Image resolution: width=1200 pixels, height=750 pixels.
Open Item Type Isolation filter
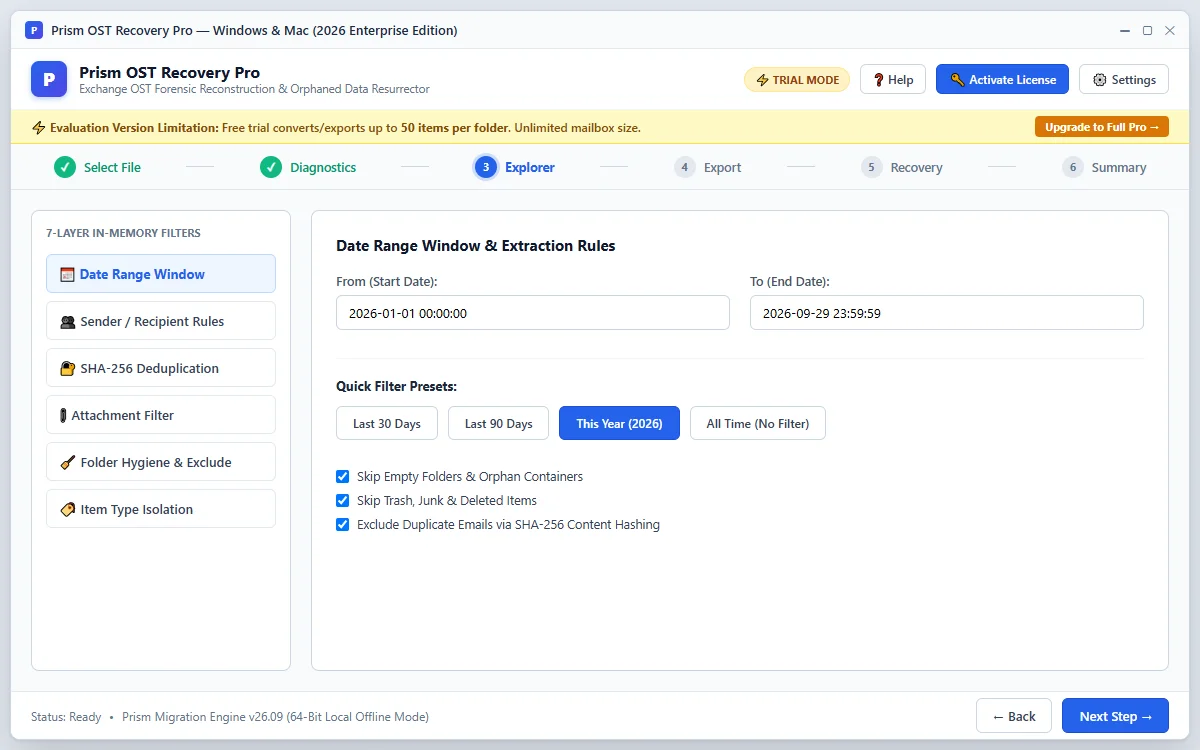(x=161, y=509)
